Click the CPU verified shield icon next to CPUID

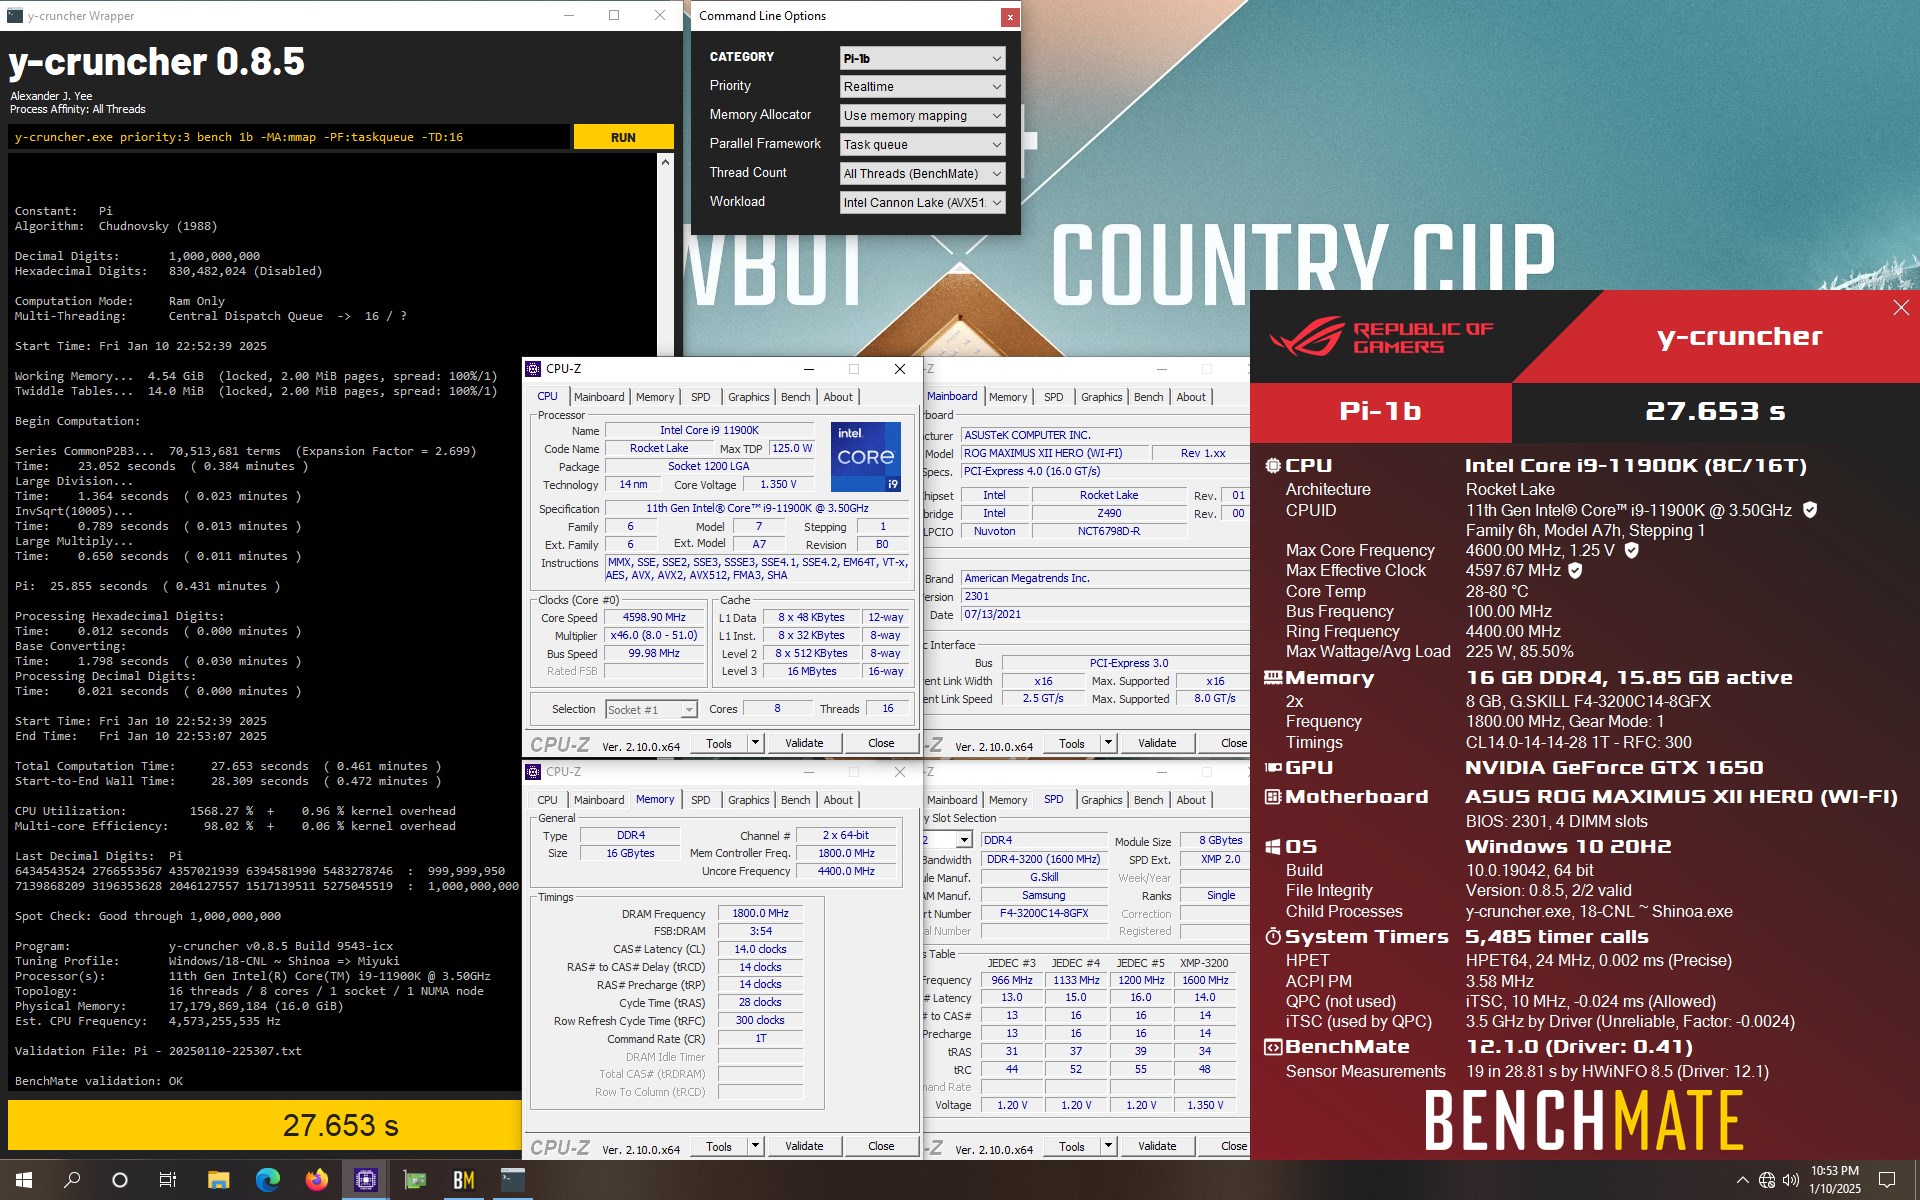(x=1809, y=510)
